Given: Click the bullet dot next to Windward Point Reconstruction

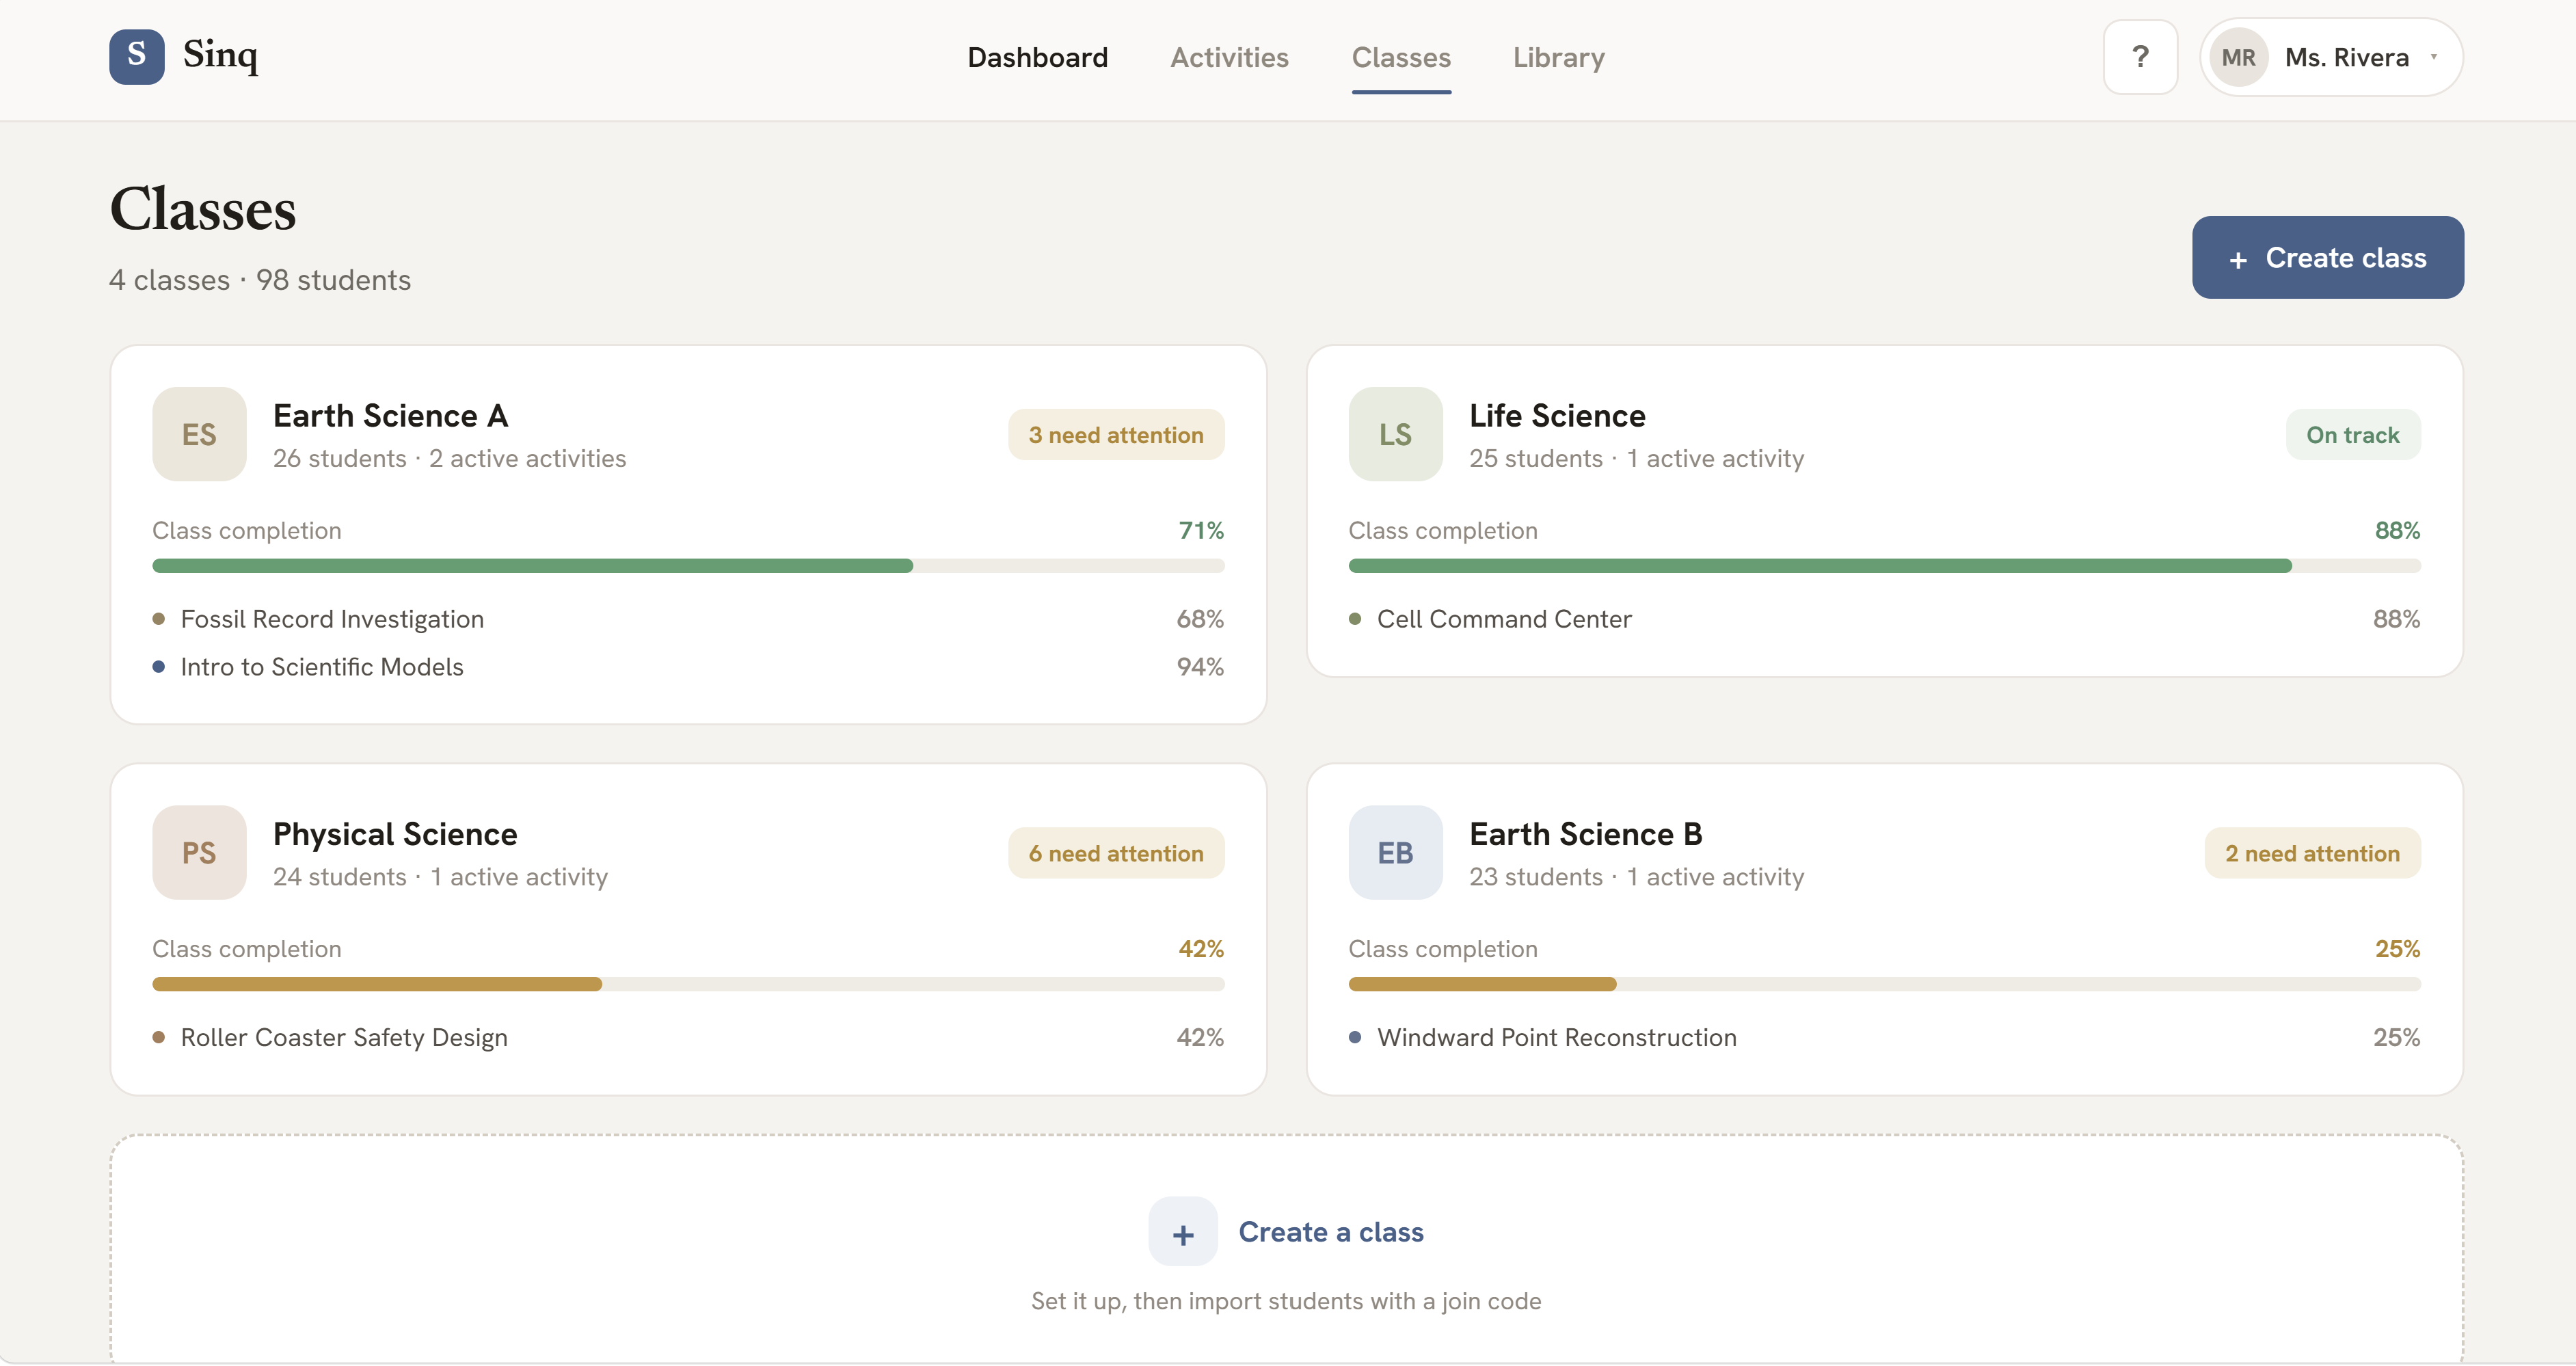Looking at the screenshot, I should (x=1355, y=1037).
